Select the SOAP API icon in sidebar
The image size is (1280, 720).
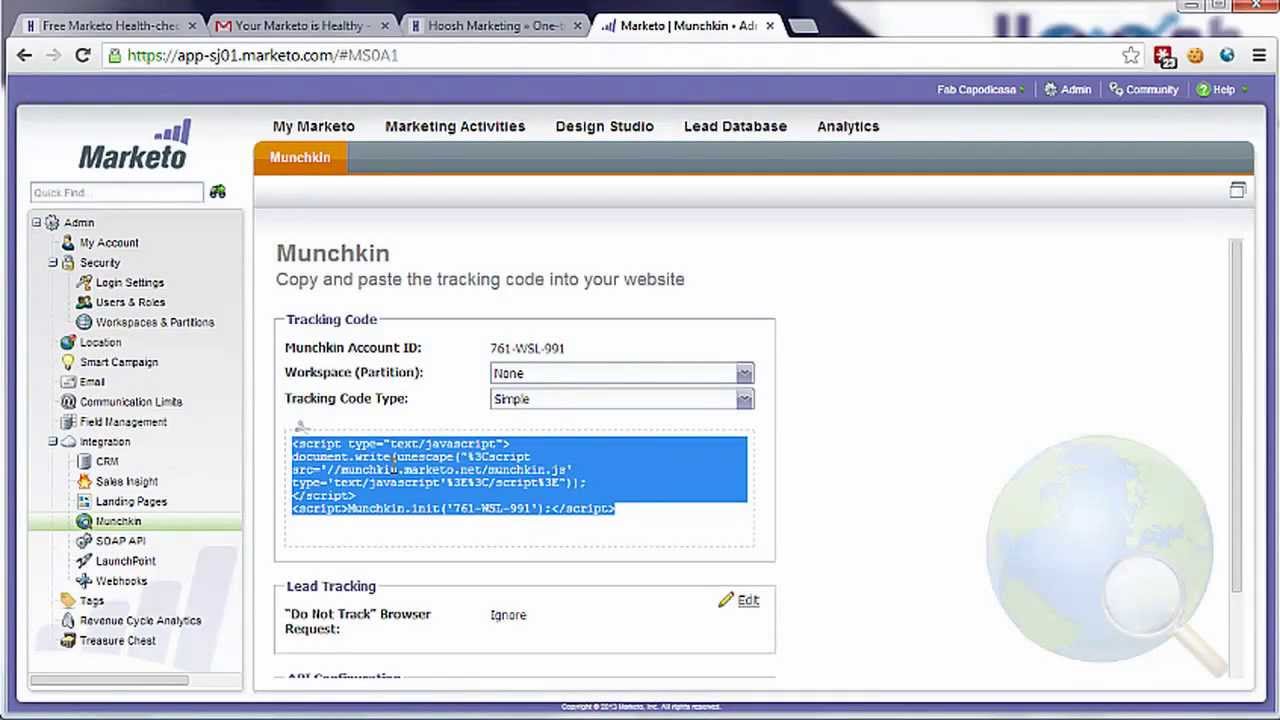pyautogui.click(x=85, y=541)
